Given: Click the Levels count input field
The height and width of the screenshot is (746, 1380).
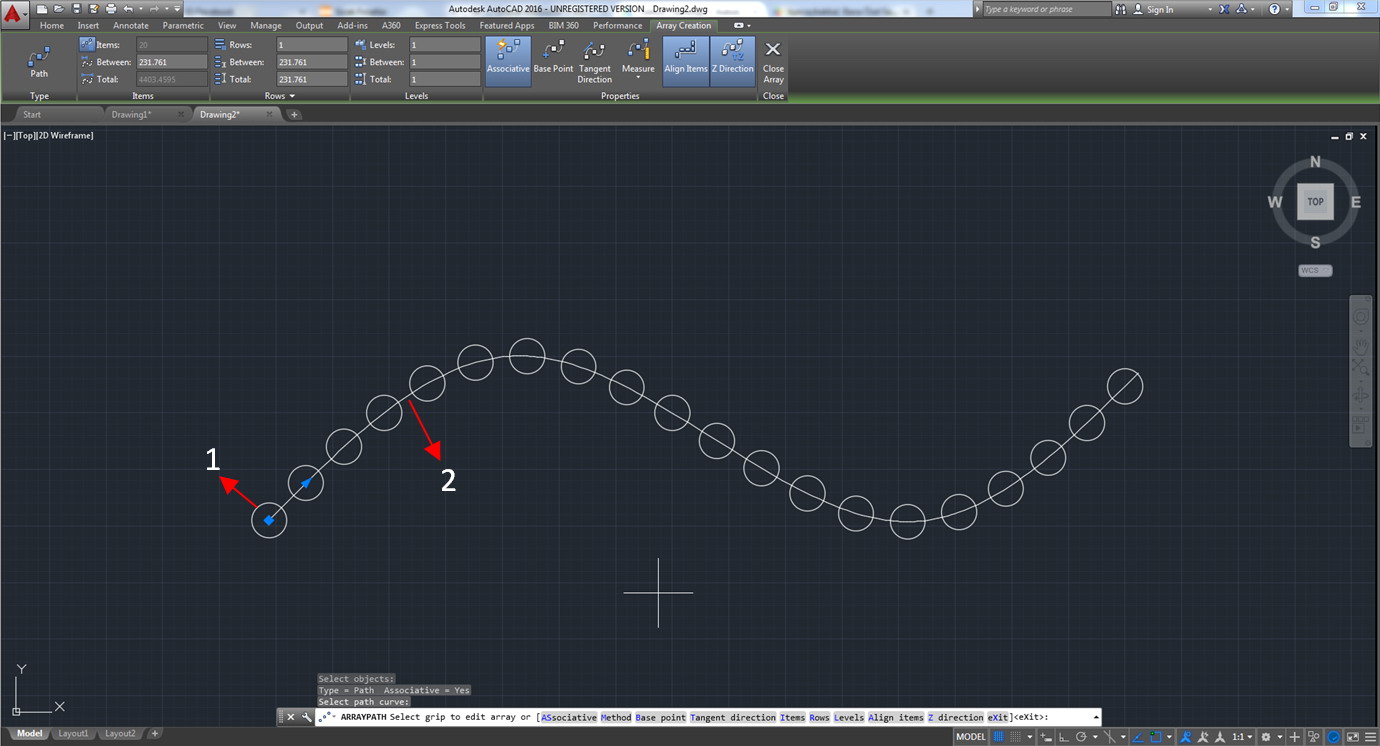Looking at the screenshot, I should point(445,45).
